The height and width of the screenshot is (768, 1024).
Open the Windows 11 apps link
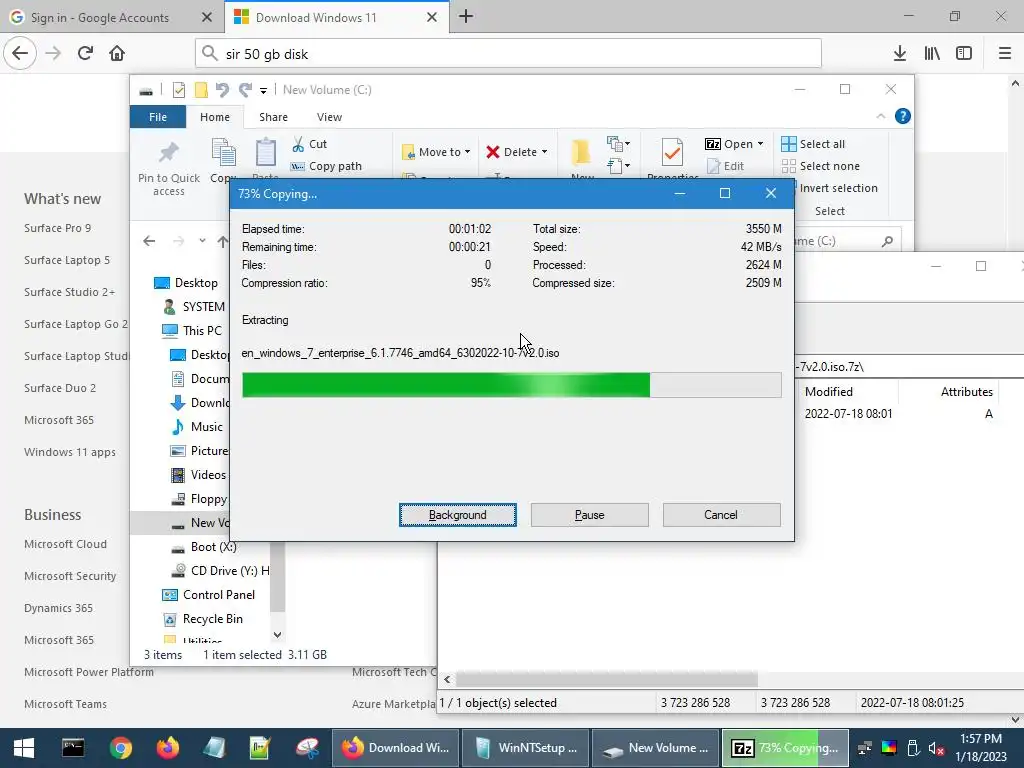coord(70,452)
